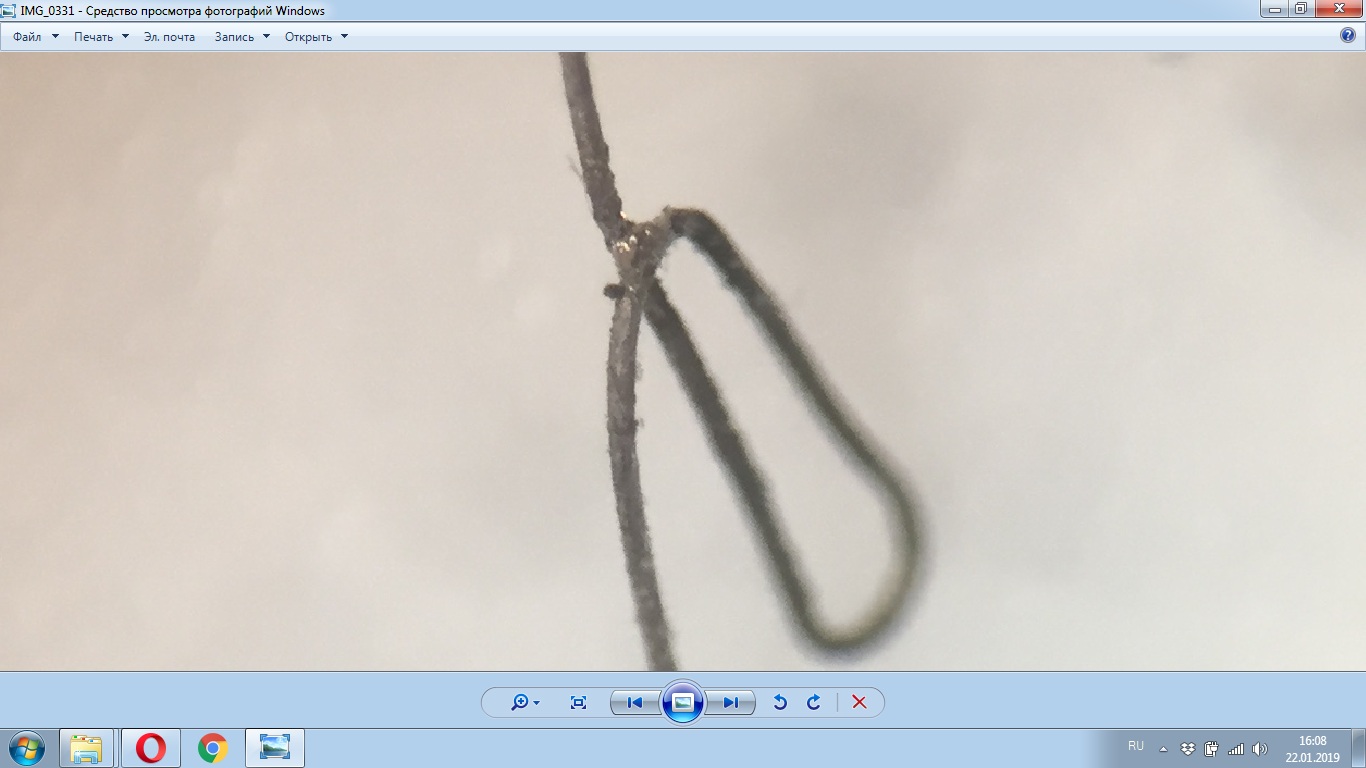Go to the next photo
Viewport: 1366px width, 768px height.
[x=731, y=702]
